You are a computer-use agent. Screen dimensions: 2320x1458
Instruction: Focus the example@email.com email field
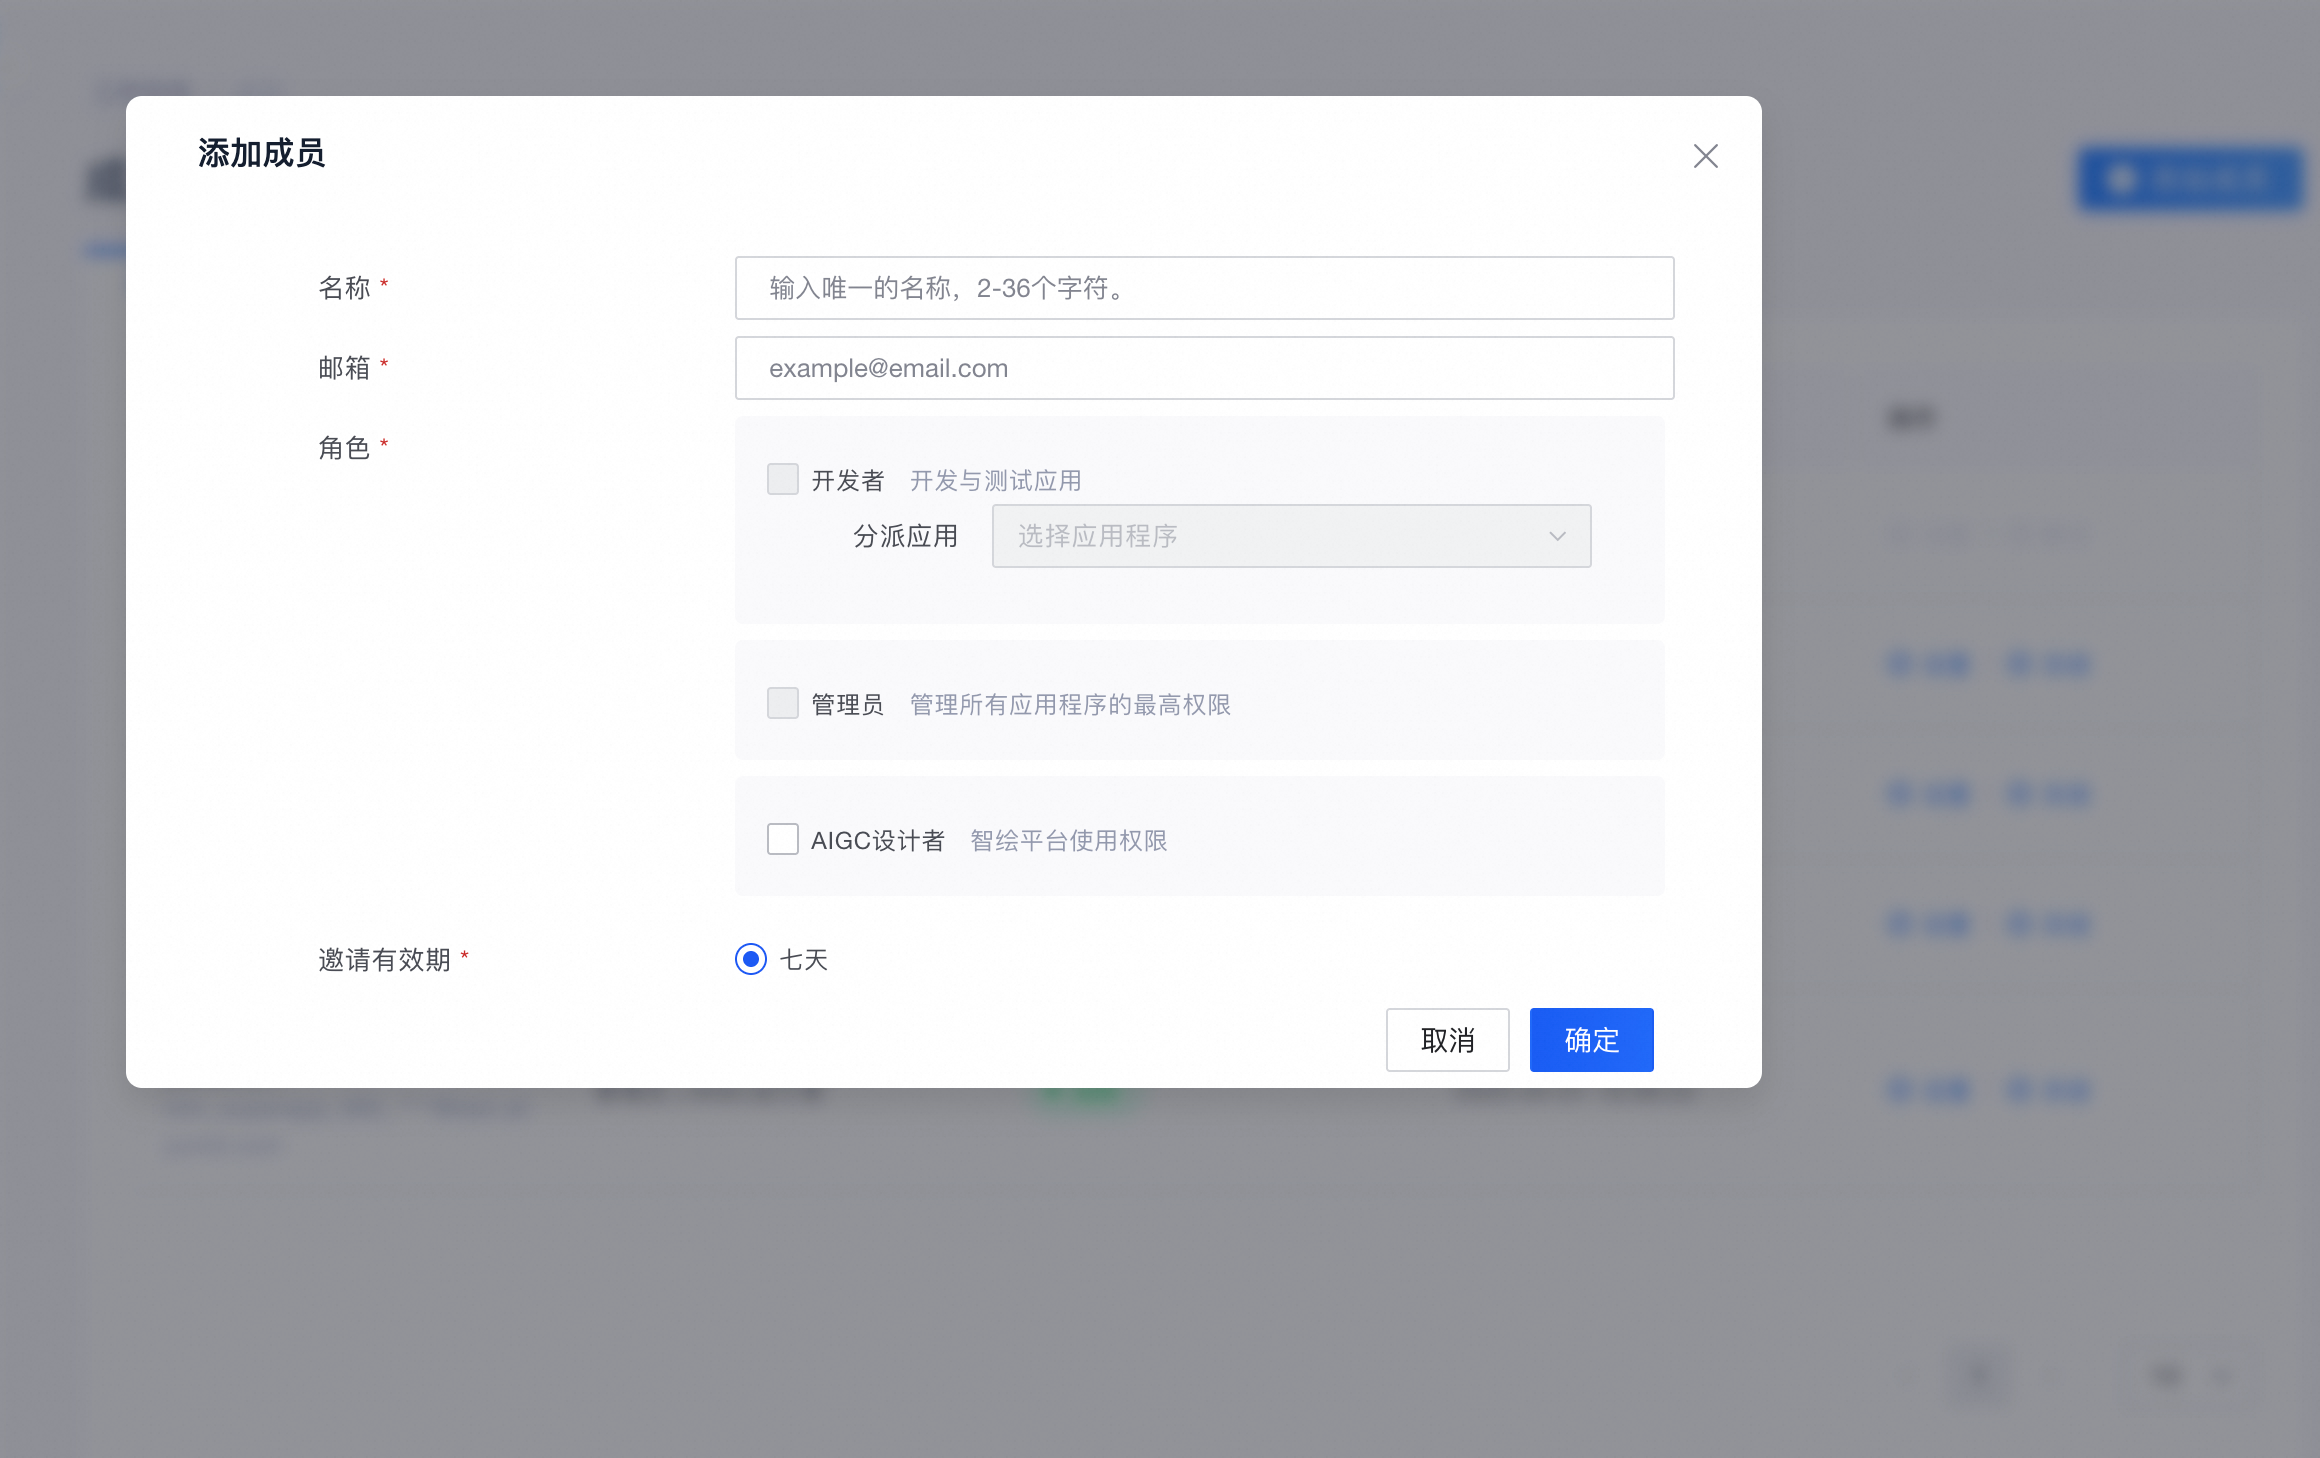1204,368
